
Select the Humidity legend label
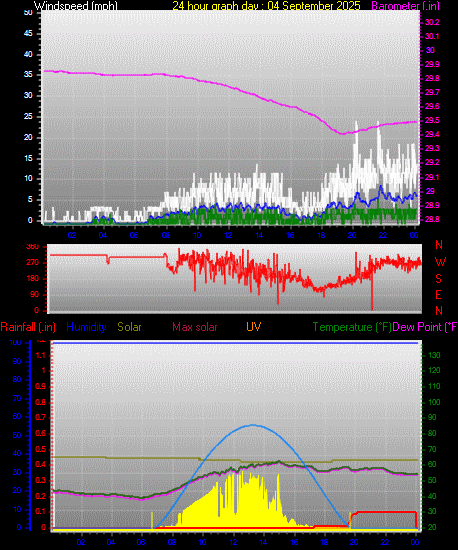[86, 327]
